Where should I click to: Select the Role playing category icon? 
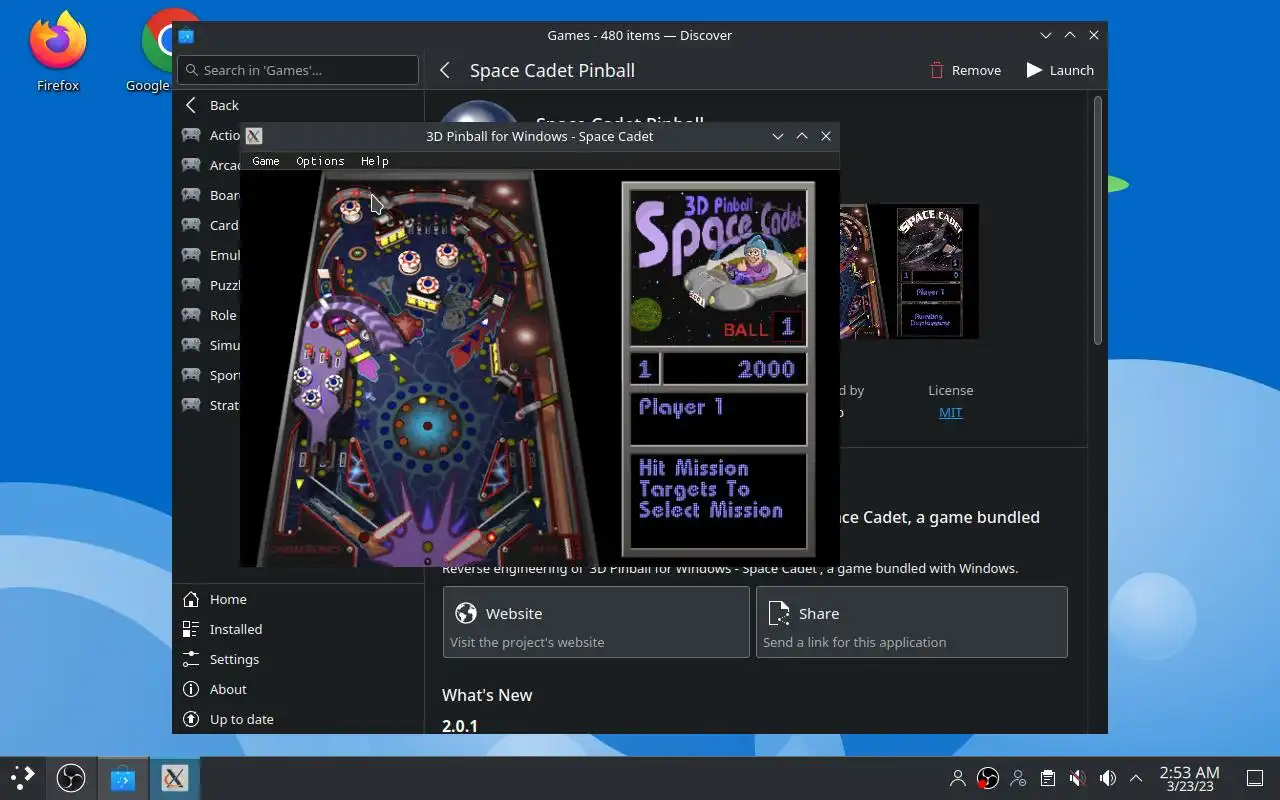(191, 315)
